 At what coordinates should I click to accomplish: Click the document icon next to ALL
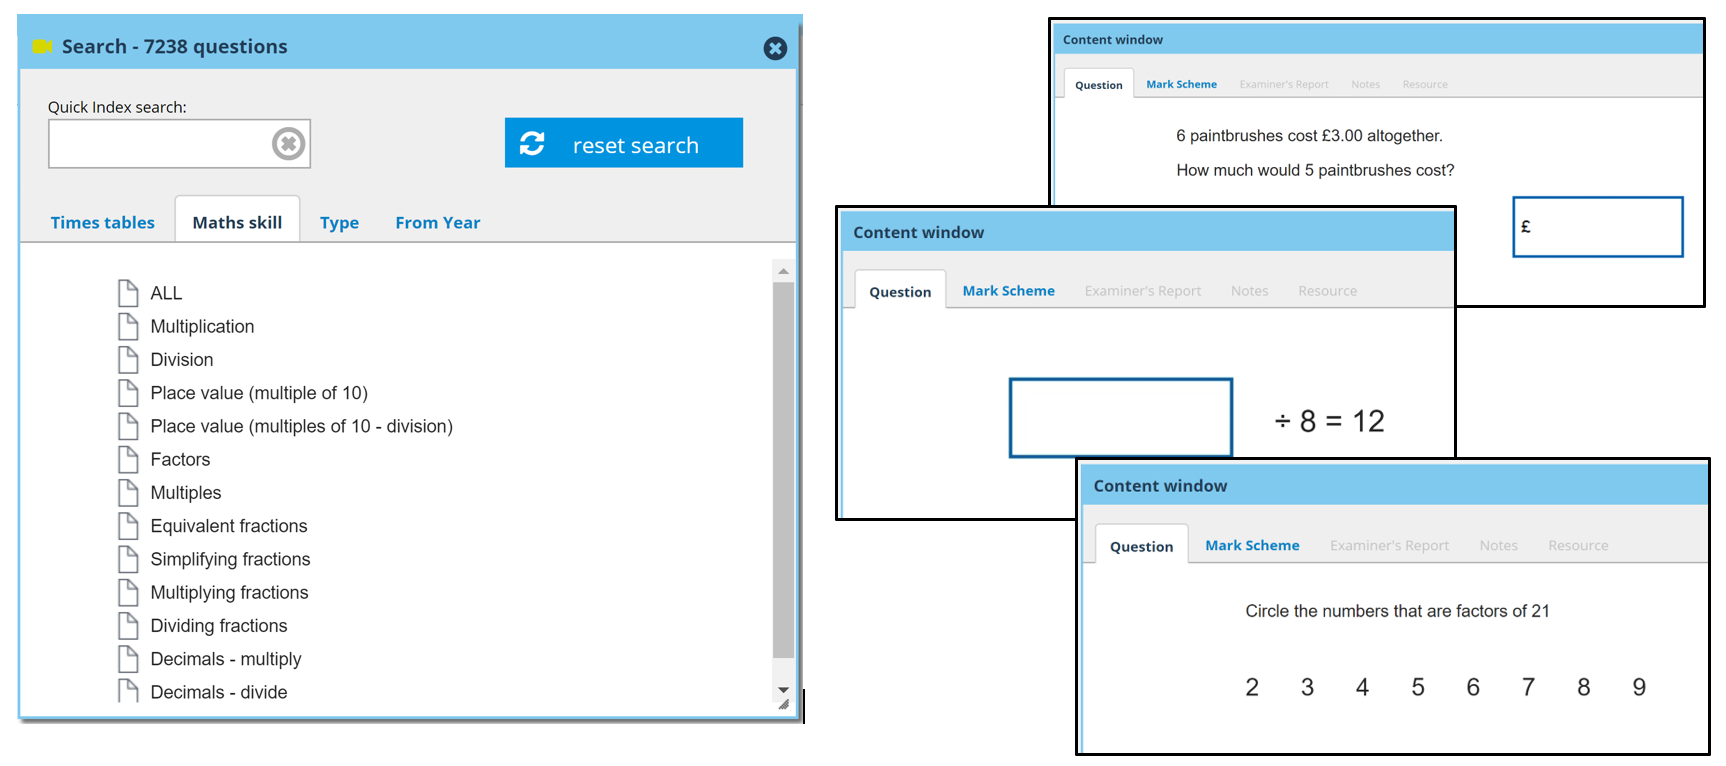(x=128, y=293)
